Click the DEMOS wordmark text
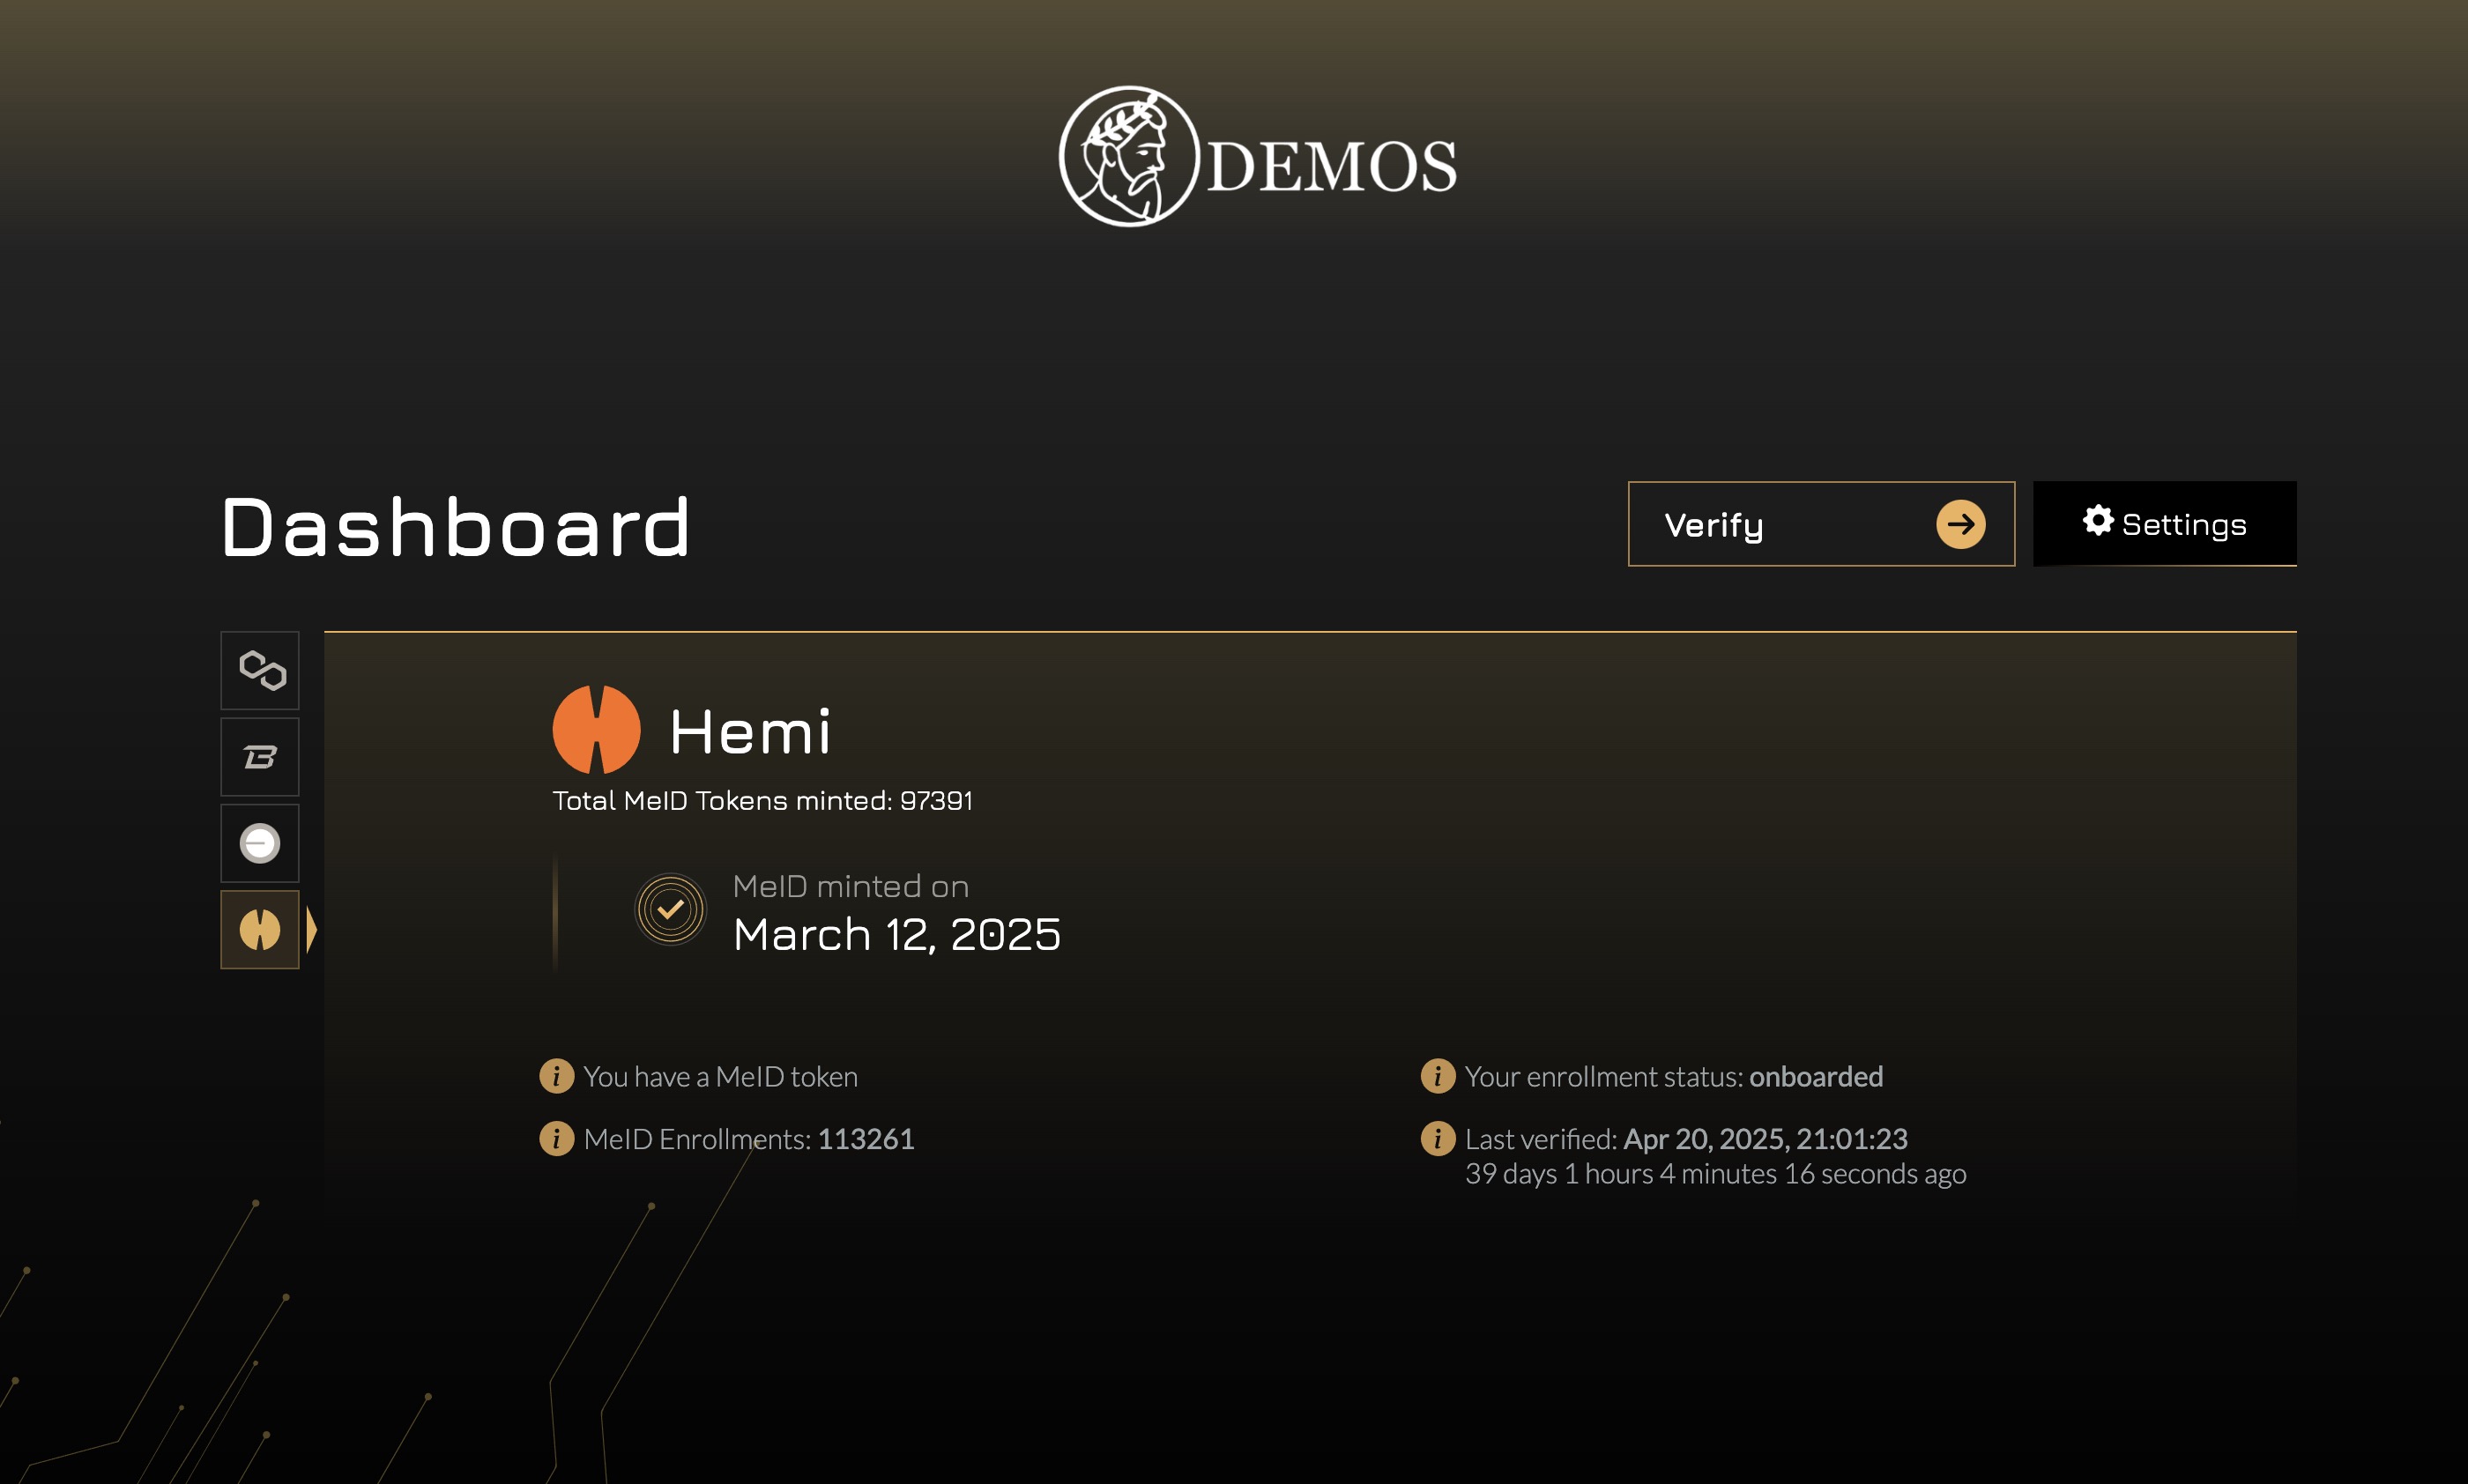The image size is (2468, 1484). (1332, 166)
